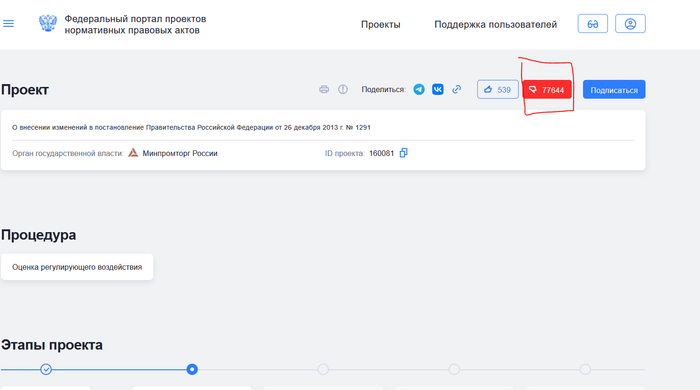Go to Проекты menu item

[x=380, y=25]
